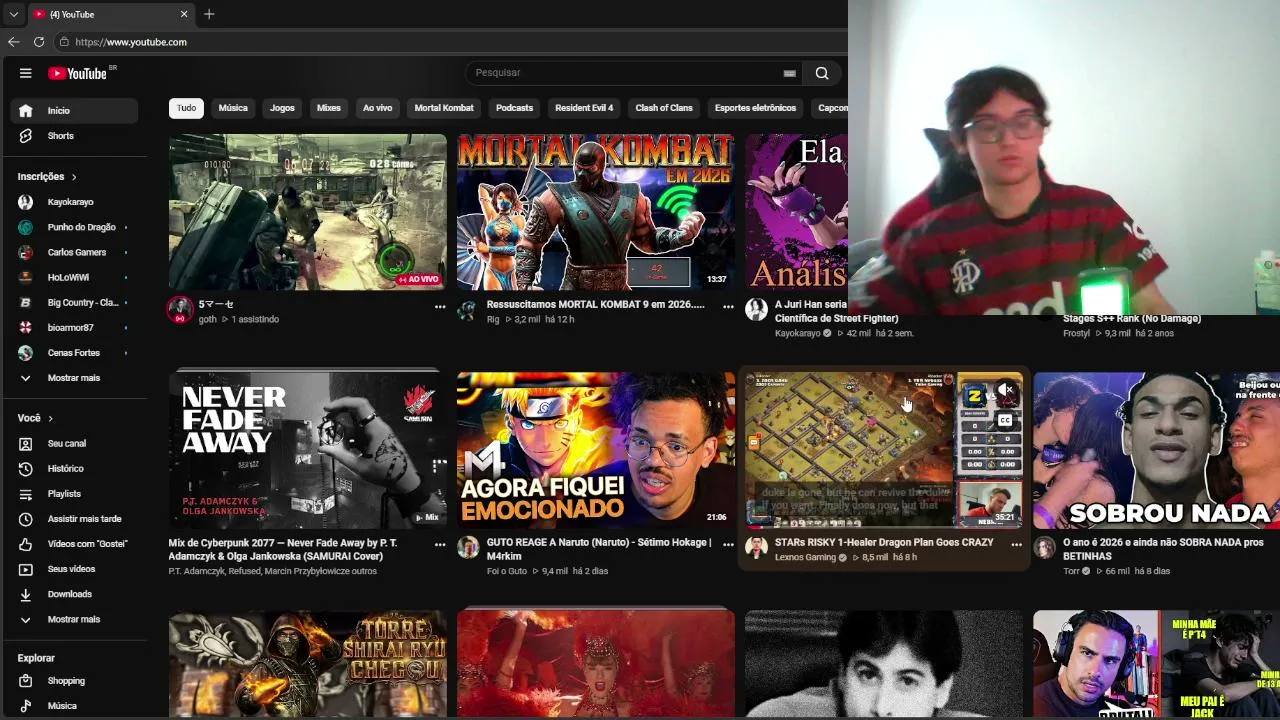Image resolution: width=1280 pixels, height=720 pixels.
Task: Open Assistir mais tarde list
Action: click(x=74, y=519)
